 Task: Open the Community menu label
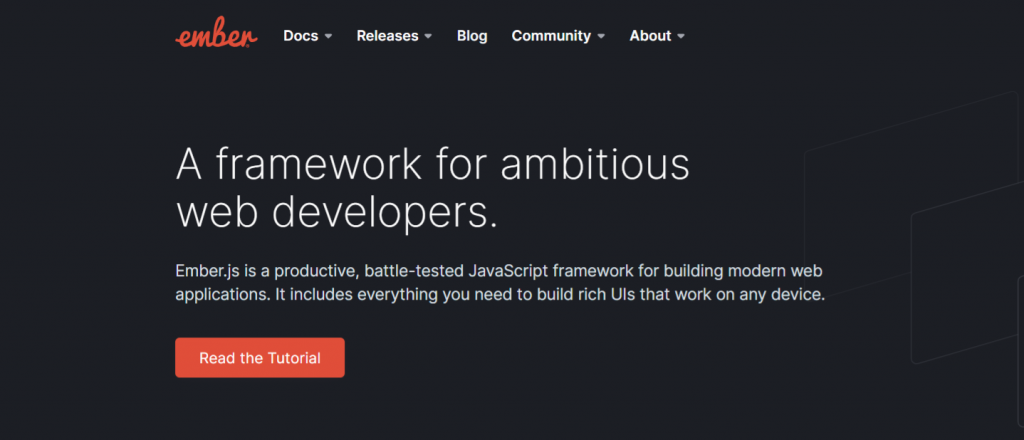click(551, 36)
